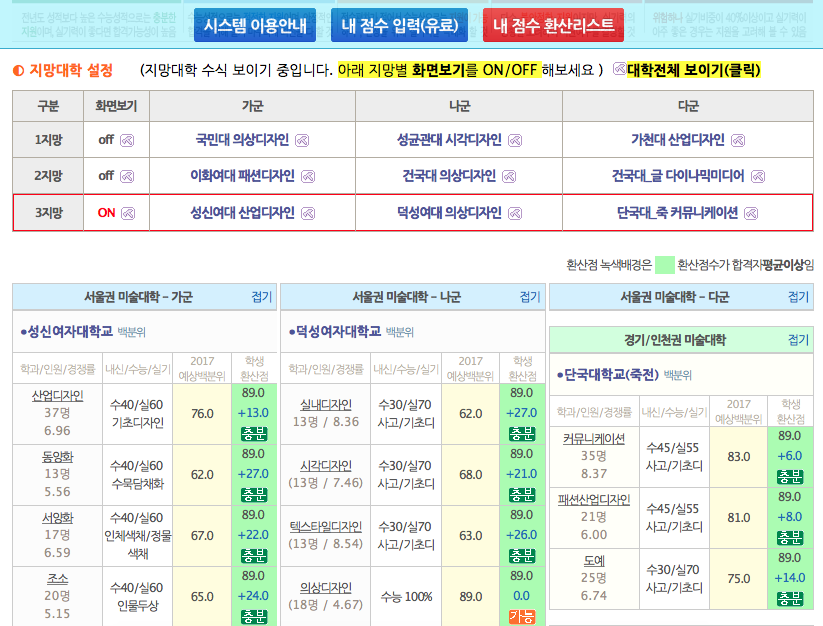Viewport: 823px width, 626px height.
Task: Collapse 서울권 미술대학 - 나군 panel with 접기
Action: point(530,297)
